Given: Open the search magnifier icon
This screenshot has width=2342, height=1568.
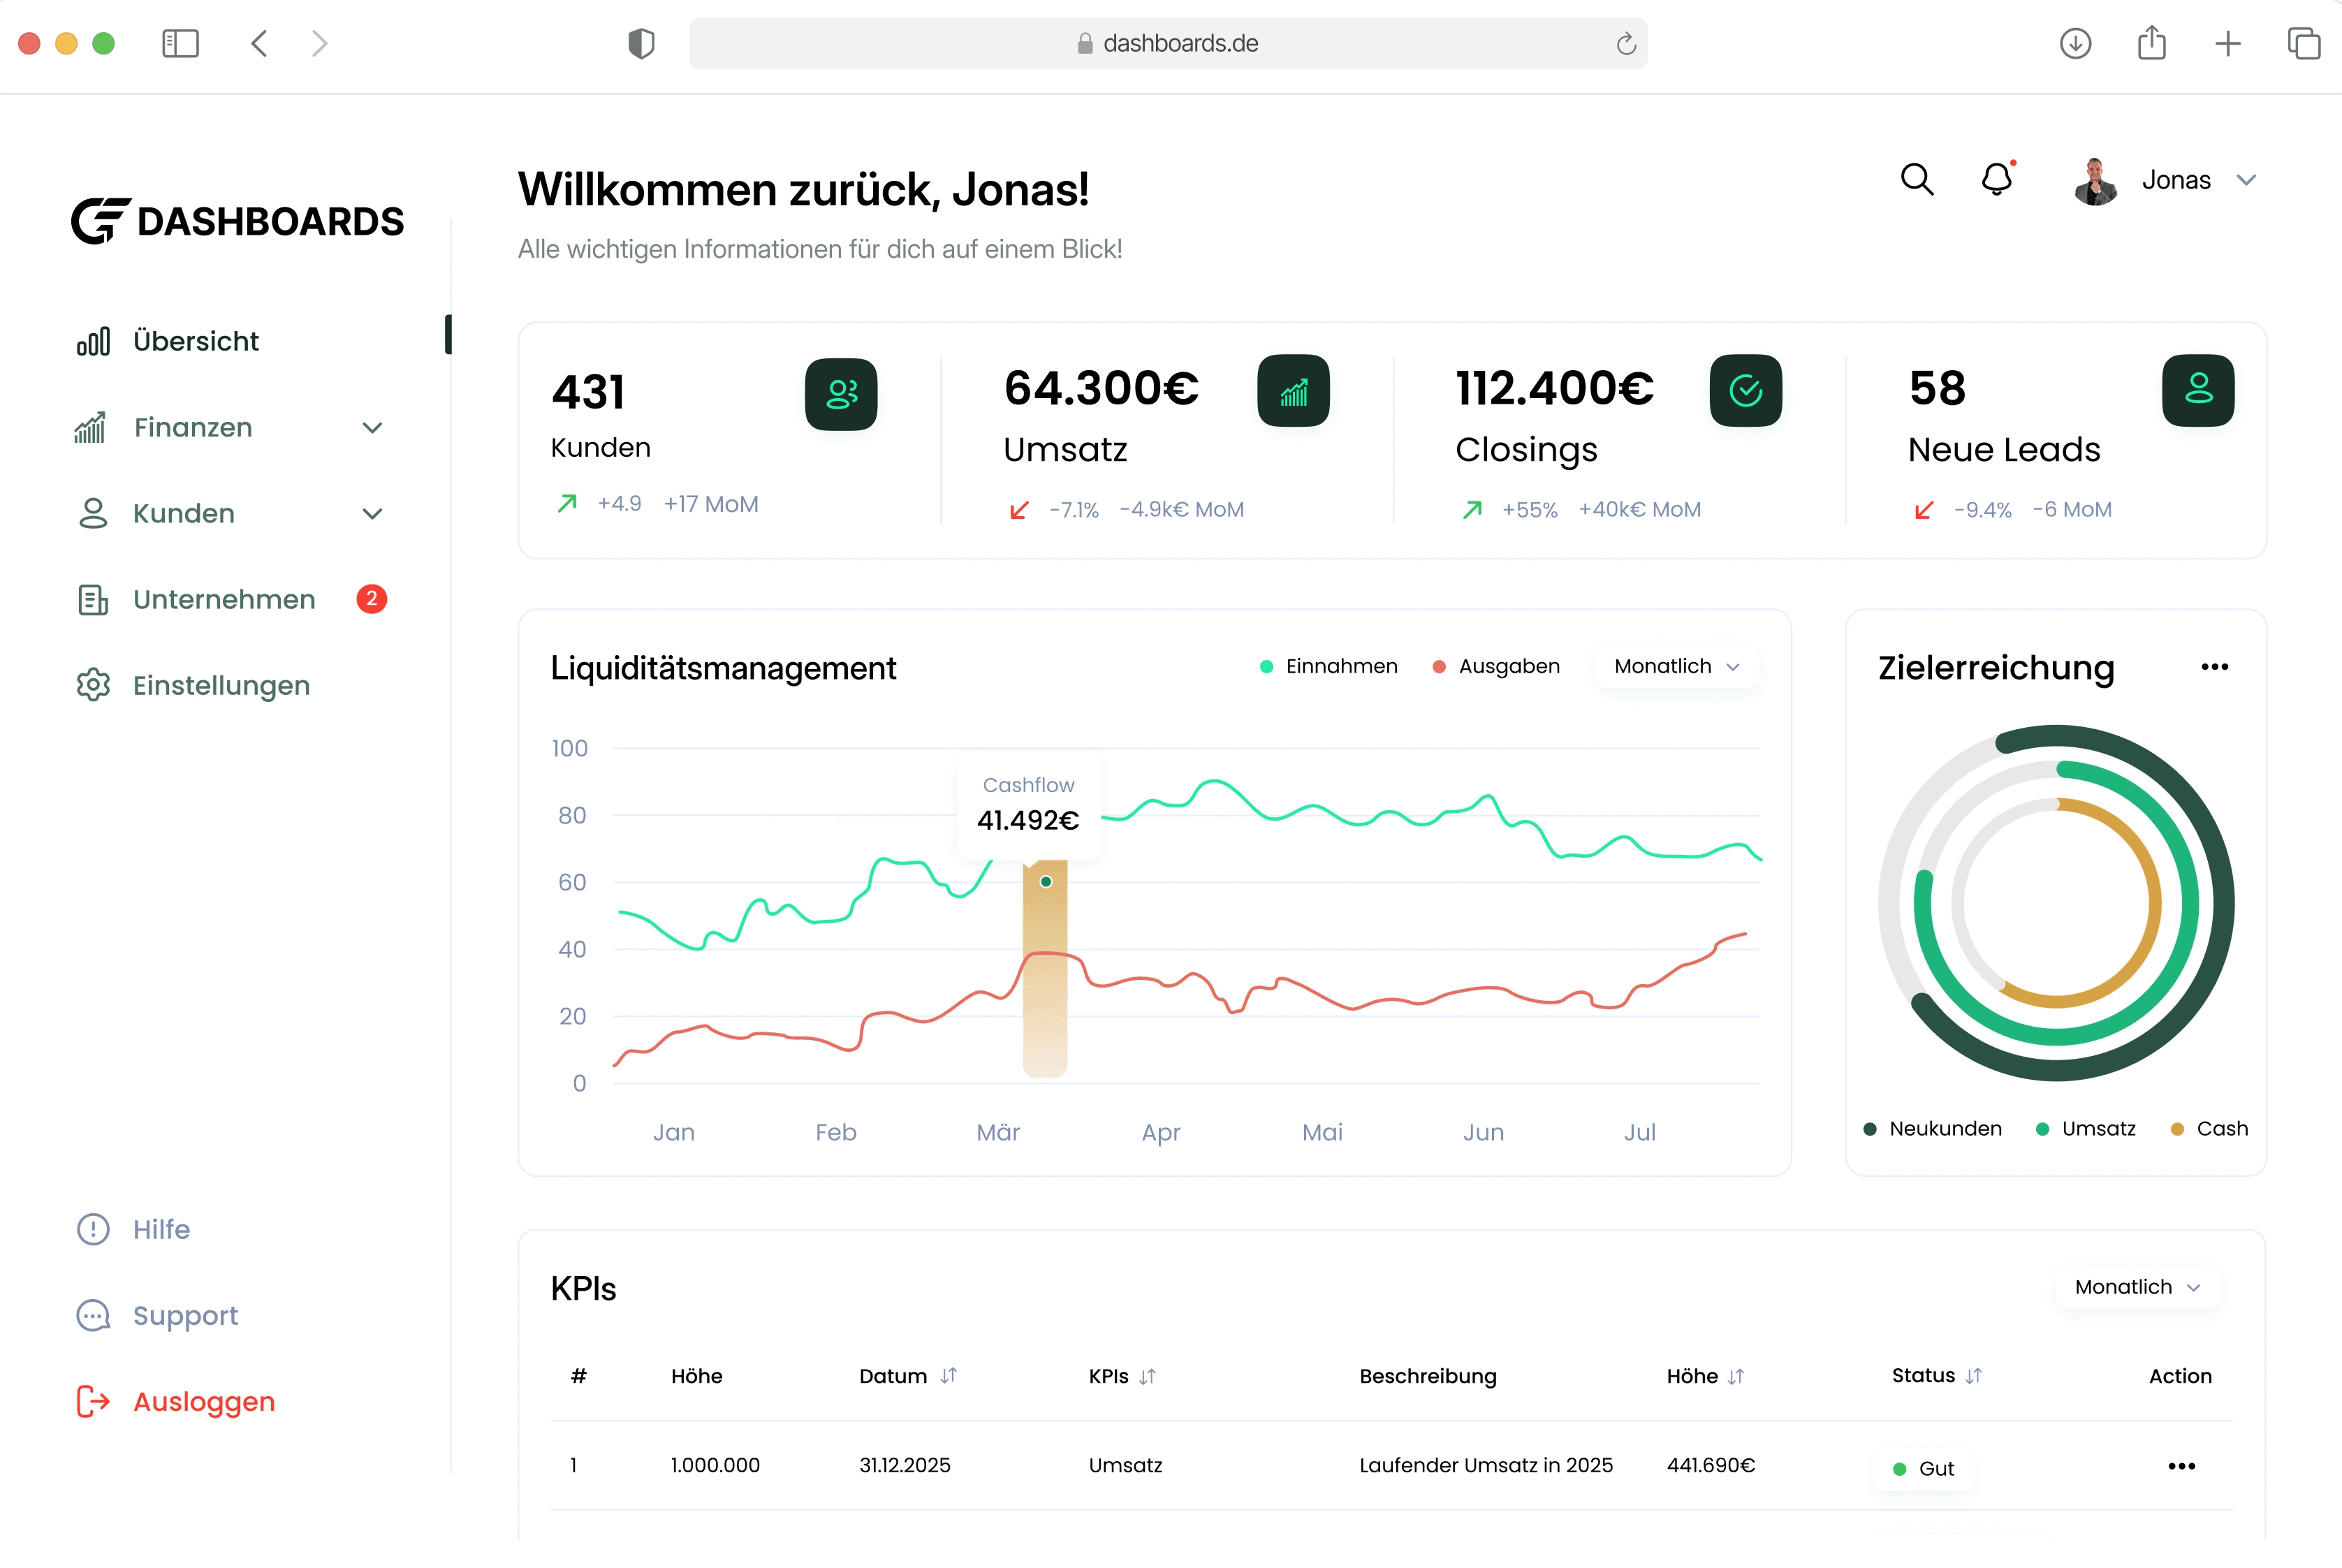Looking at the screenshot, I should [1916, 180].
